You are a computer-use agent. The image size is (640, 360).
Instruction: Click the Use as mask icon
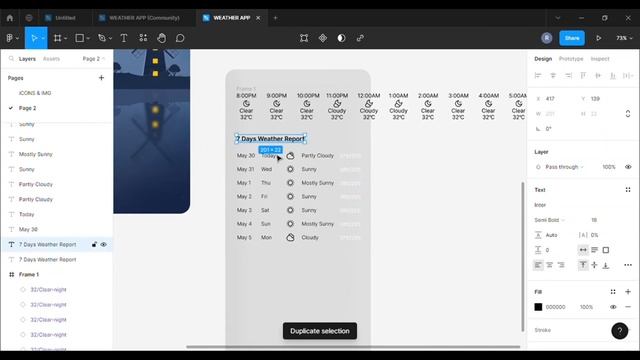click(342, 38)
